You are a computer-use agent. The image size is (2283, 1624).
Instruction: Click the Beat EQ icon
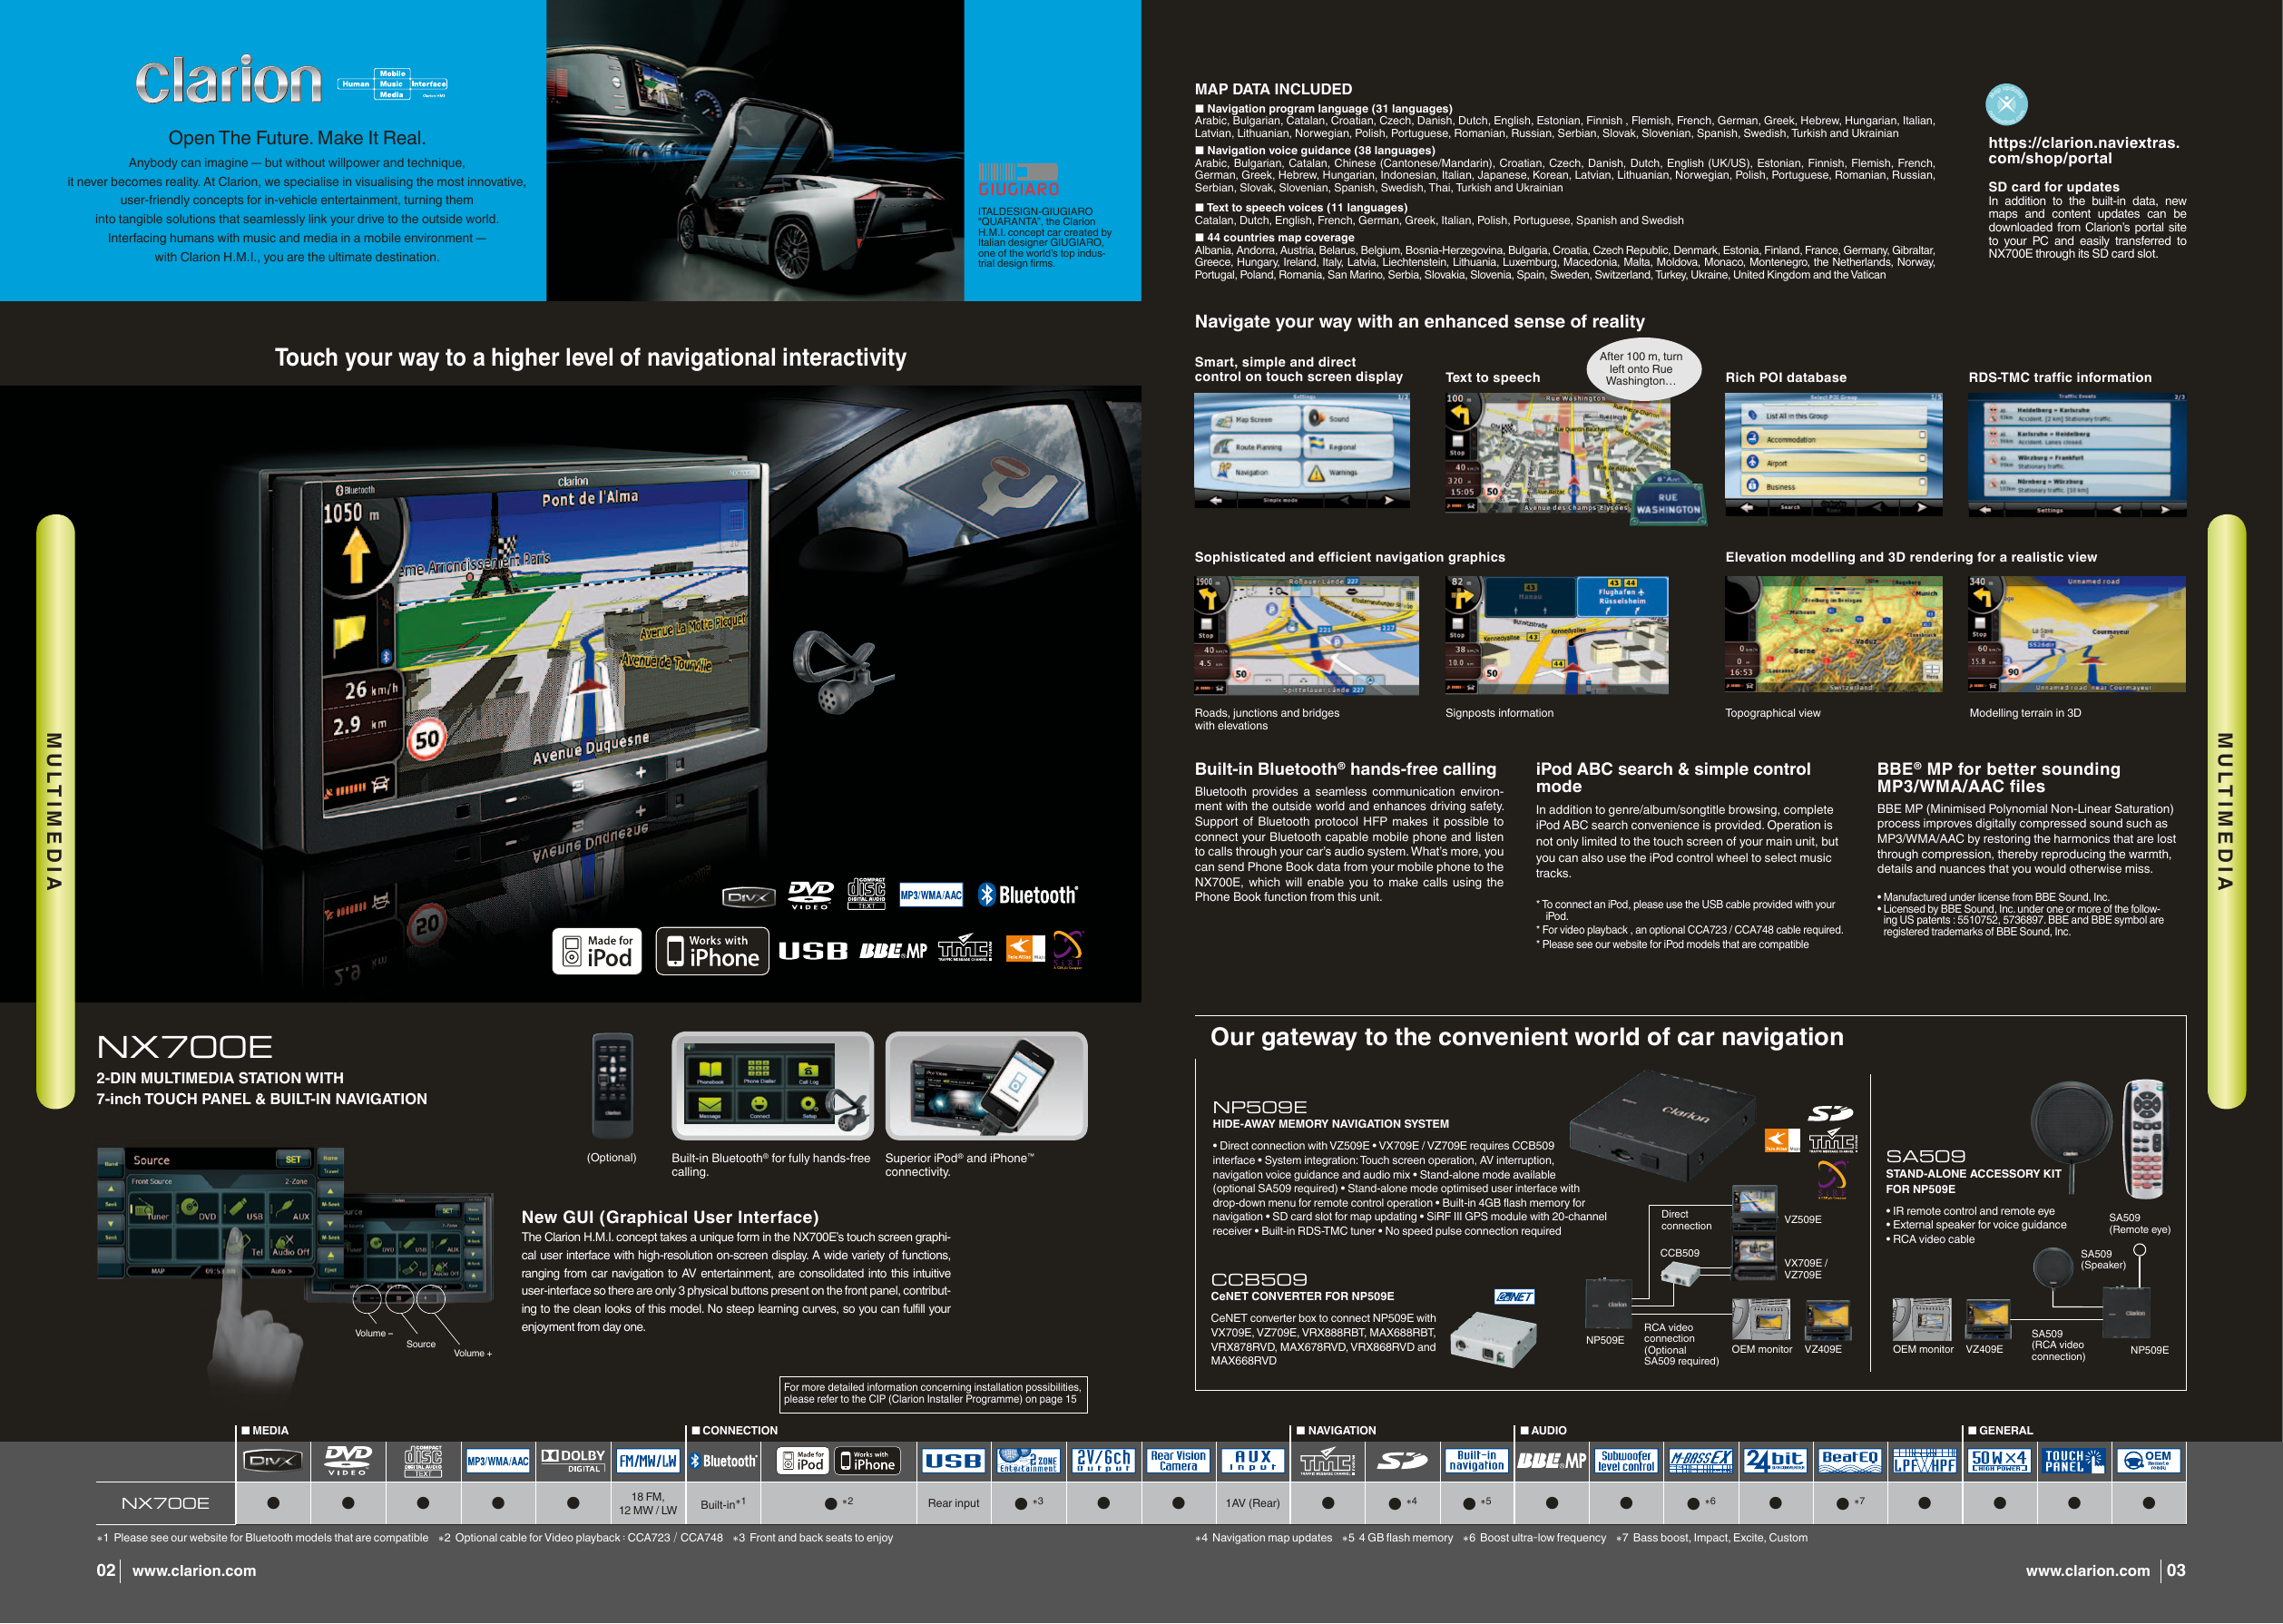1850,1461
